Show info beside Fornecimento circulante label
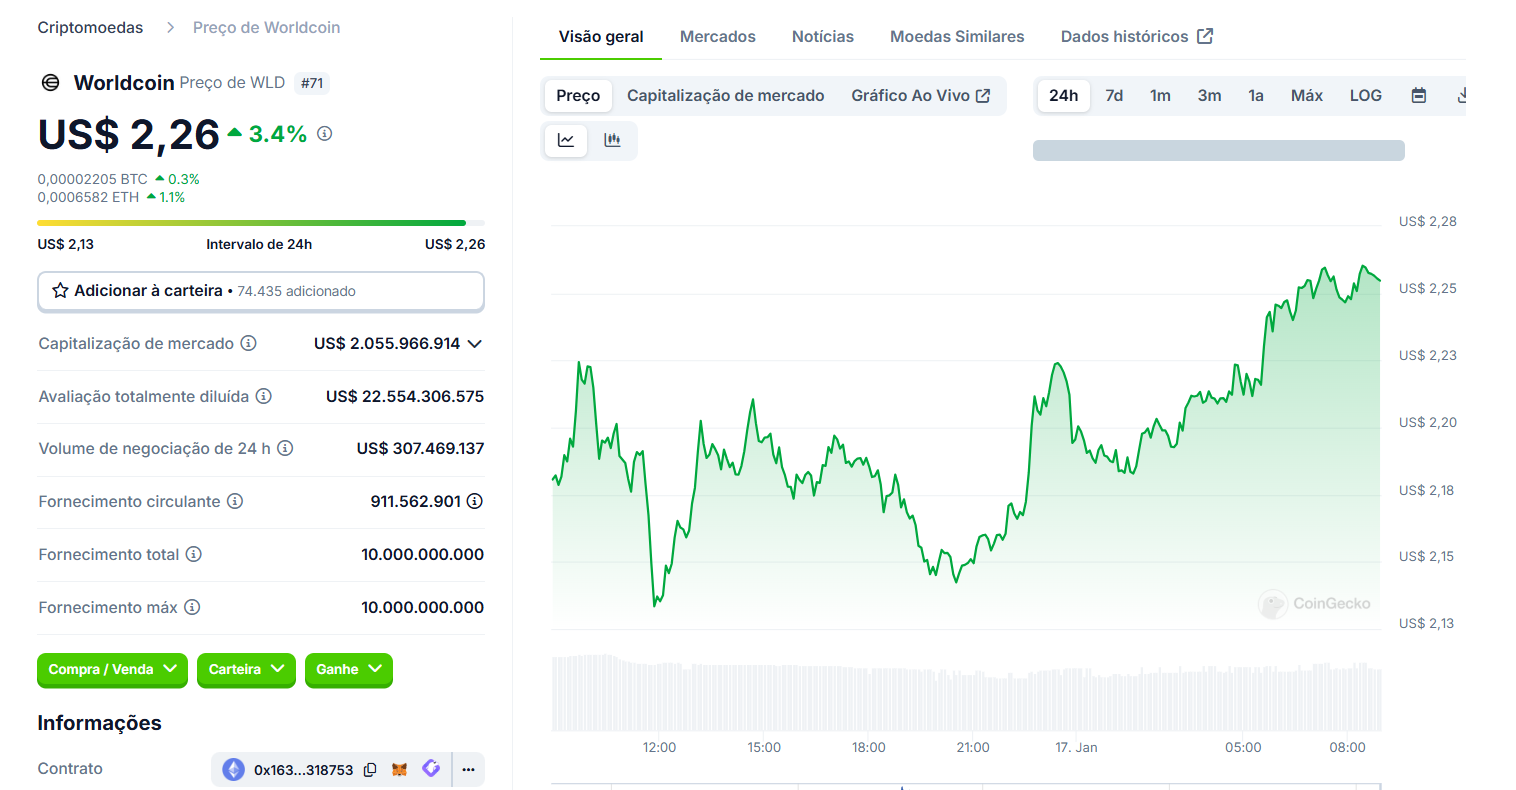Viewport: 1516px width, 790px height. (235, 501)
